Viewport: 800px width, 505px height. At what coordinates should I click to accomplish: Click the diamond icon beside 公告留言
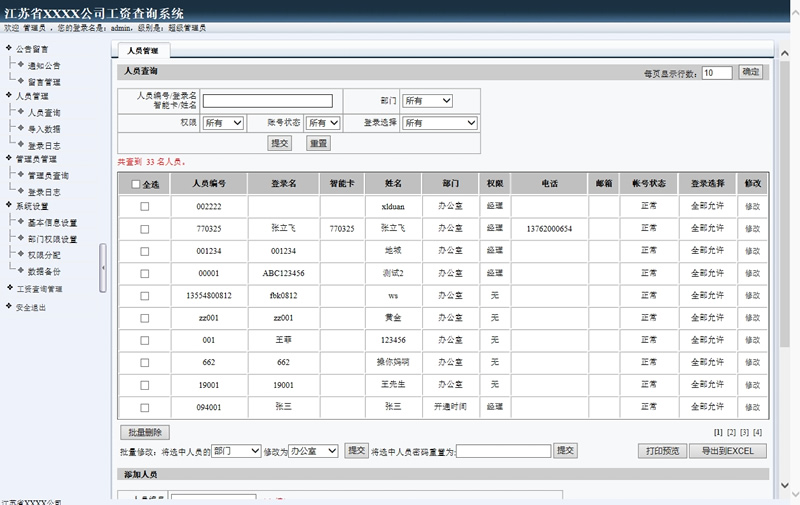point(9,49)
